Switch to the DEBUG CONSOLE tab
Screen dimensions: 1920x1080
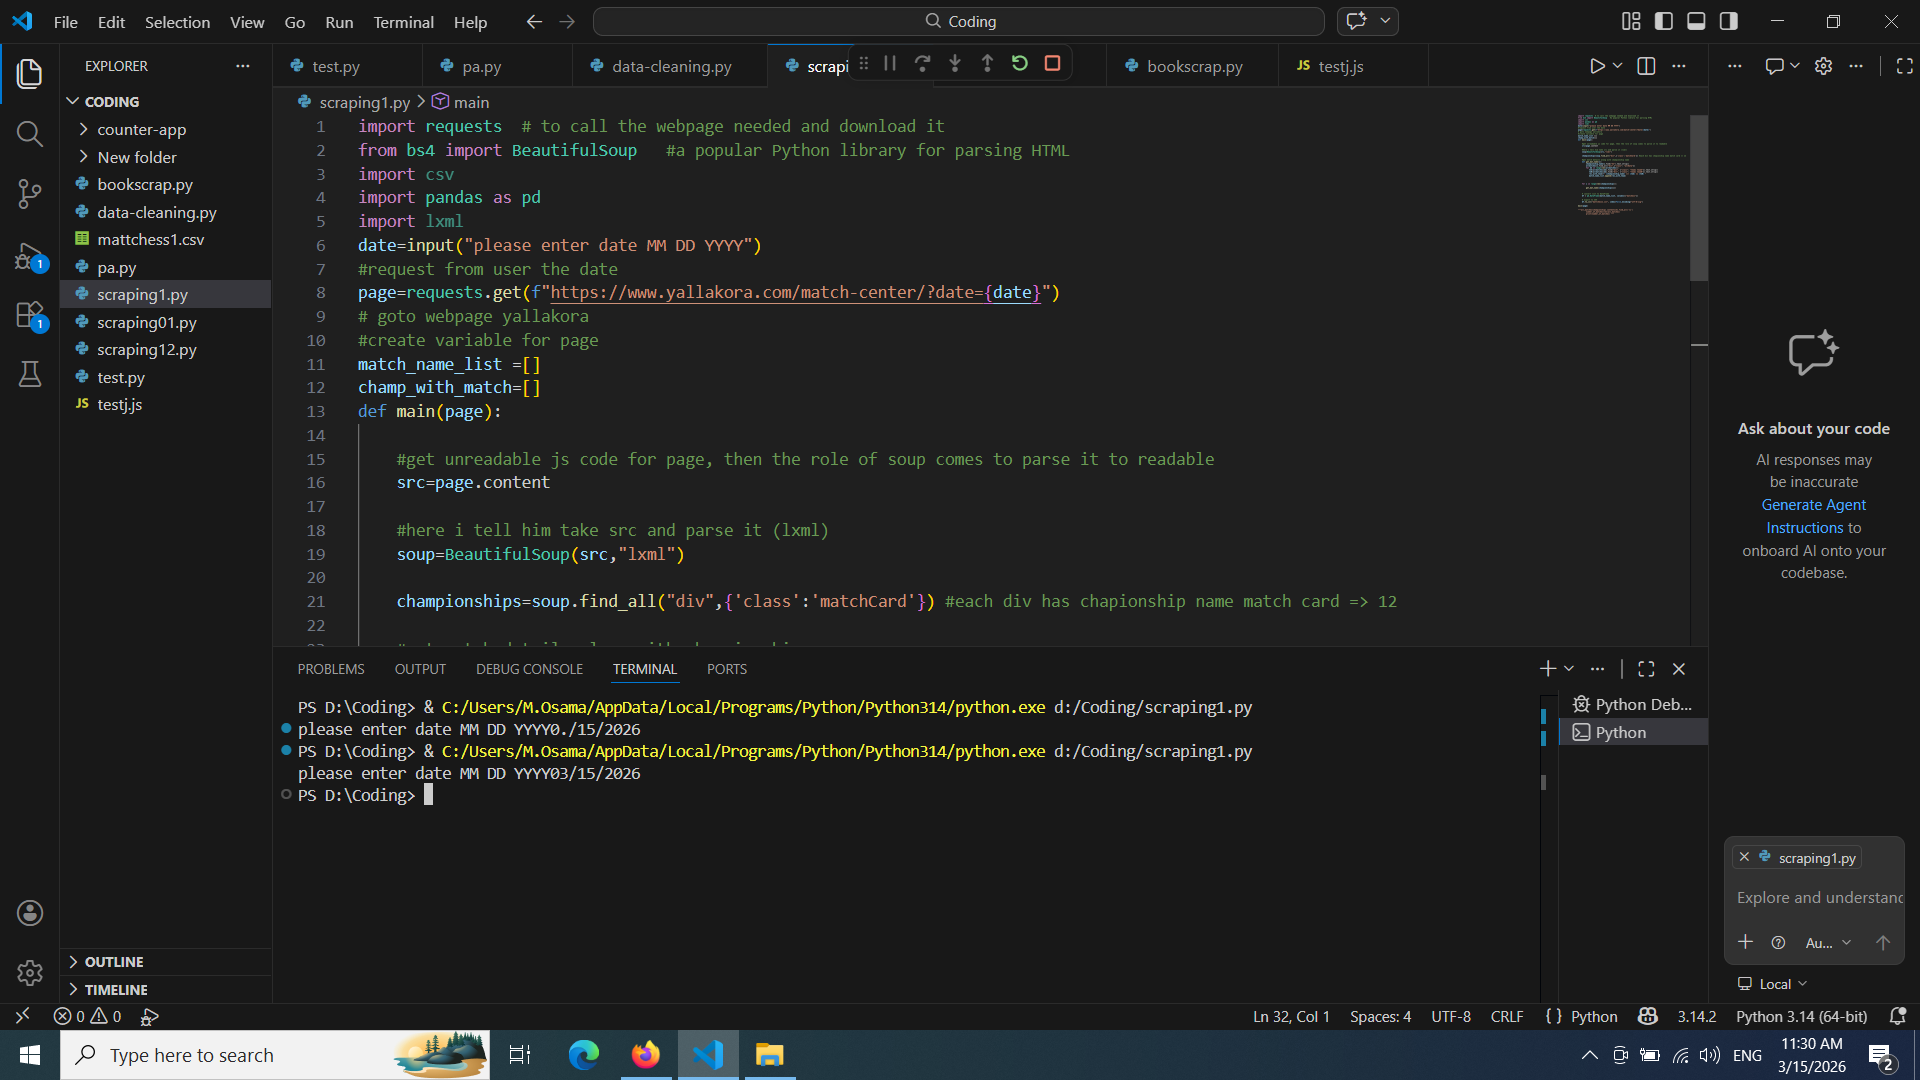pyautogui.click(x=529, y=669)
